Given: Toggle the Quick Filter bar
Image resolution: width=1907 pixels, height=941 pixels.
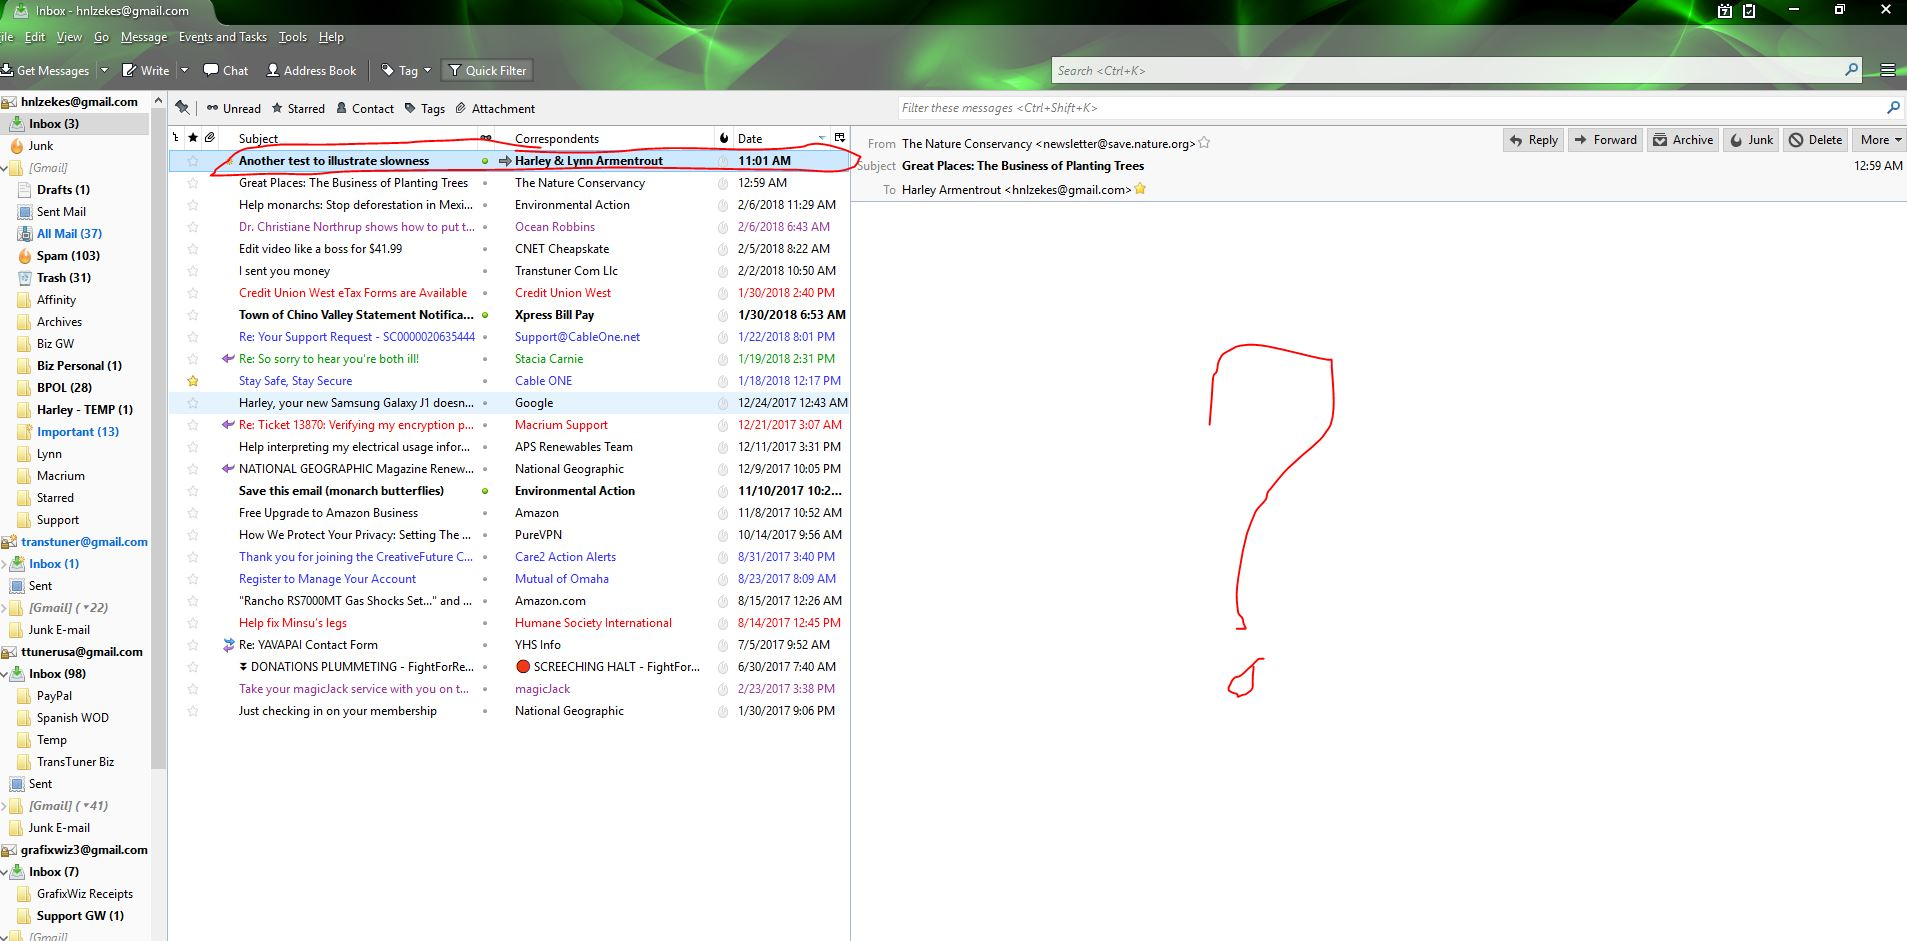Looking at the screenshot, I should coord(487,70).
